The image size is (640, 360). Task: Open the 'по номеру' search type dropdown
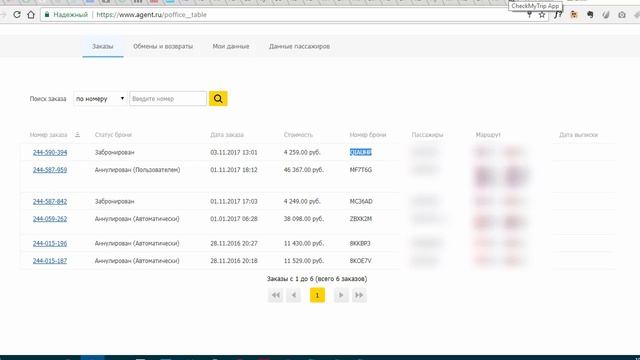click(x=100, y=99)
